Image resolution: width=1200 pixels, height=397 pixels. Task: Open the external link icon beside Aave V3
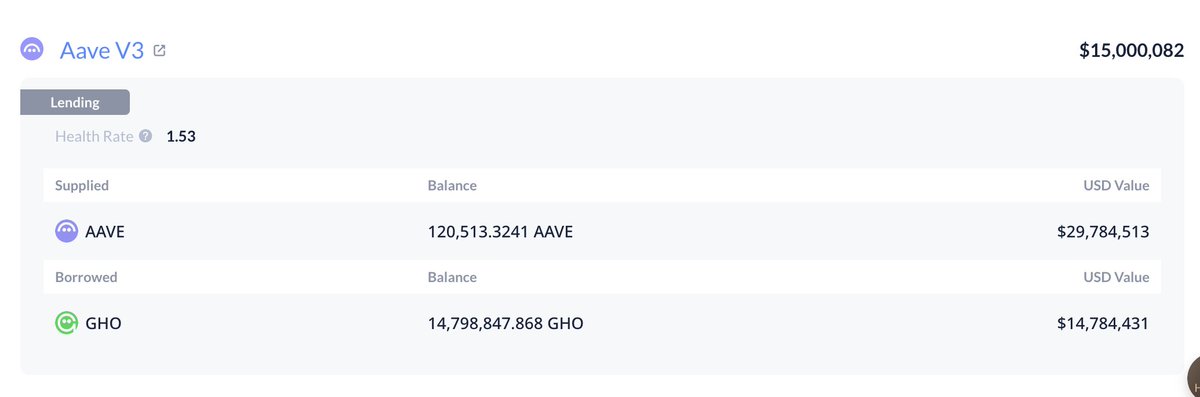[160, 50]
